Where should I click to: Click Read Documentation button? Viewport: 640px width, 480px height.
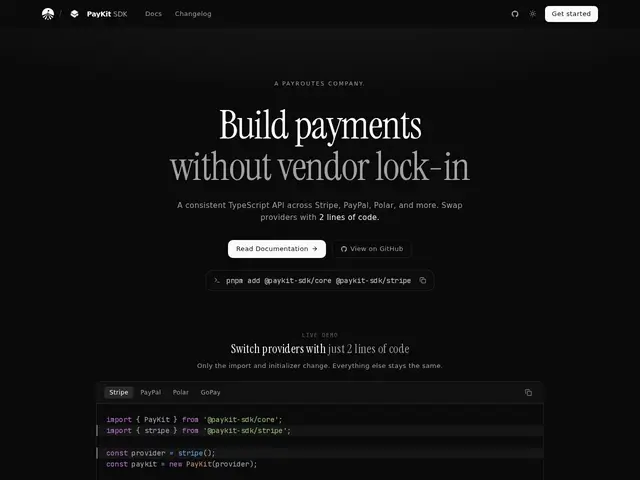[277, 249]
